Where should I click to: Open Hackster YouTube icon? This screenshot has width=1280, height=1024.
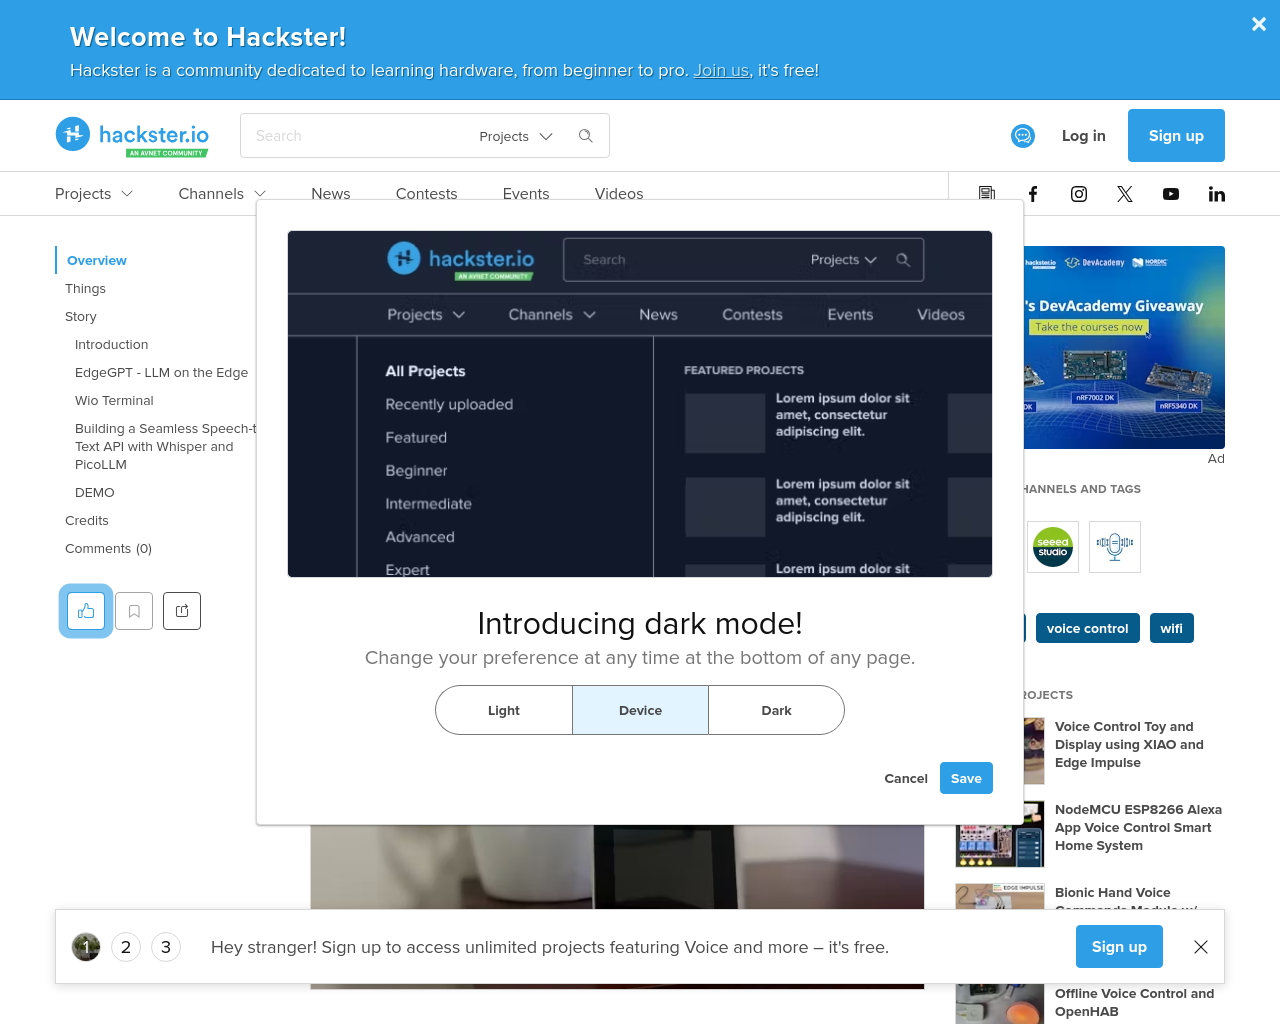click(x=1171, y=194)
